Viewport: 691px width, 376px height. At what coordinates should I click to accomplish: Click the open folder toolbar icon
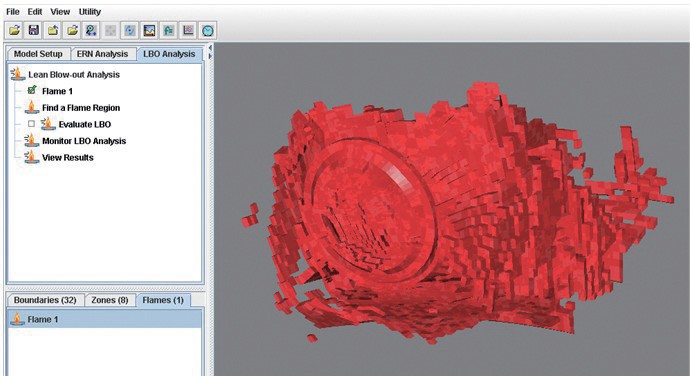tap(15, 30)
